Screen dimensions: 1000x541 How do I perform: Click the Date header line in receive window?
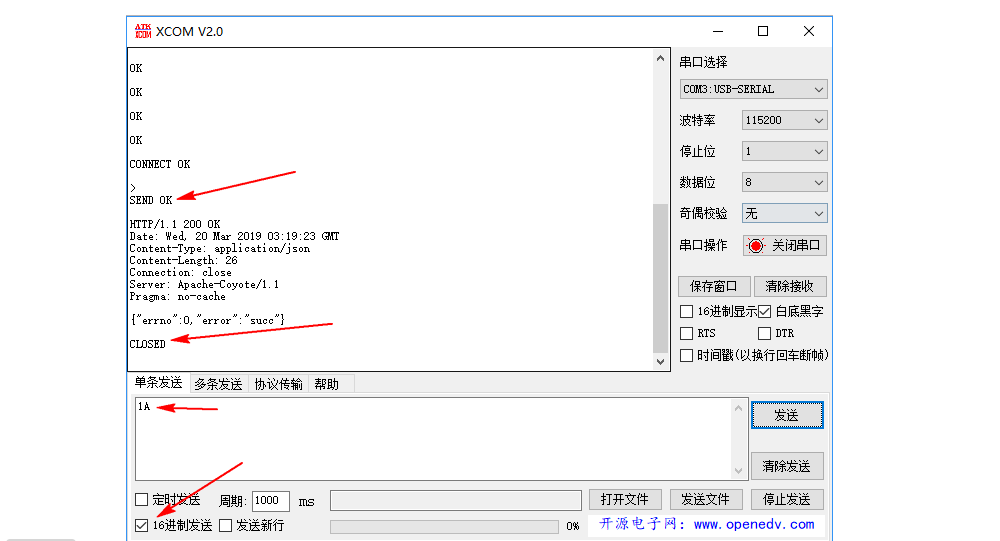tap(234, 237)
